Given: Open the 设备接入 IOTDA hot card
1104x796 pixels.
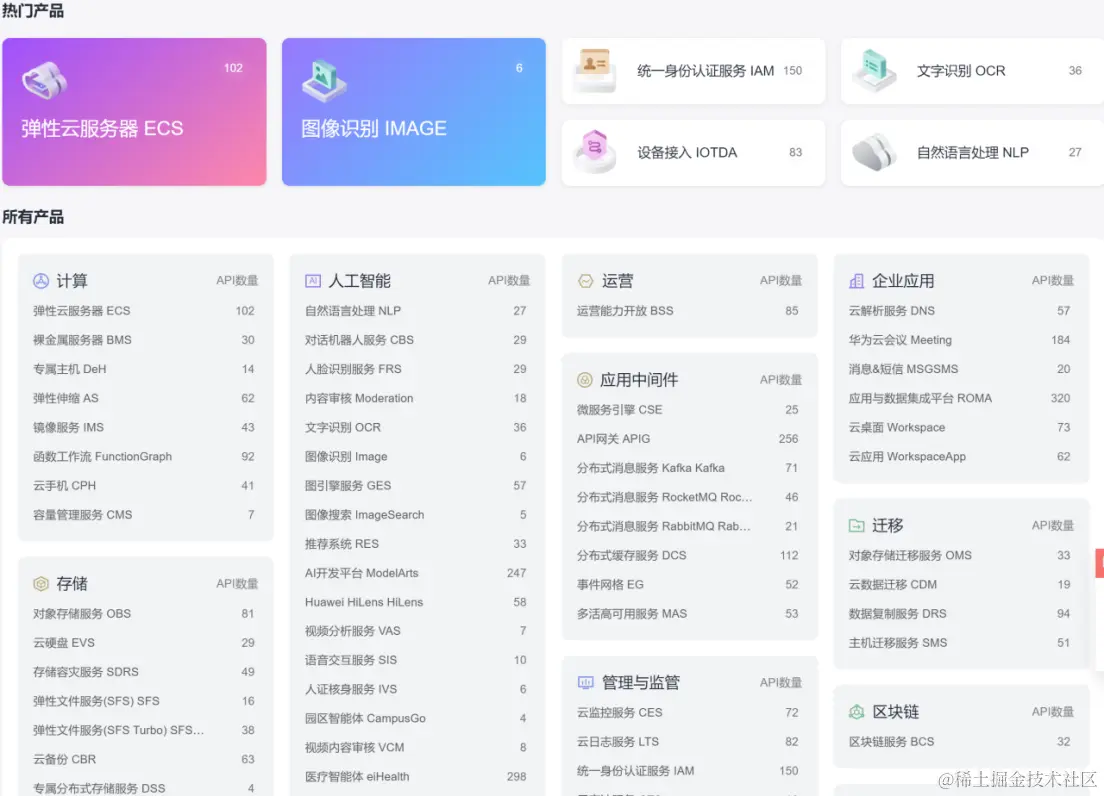Looking at the screenshot, I should coord(693,152).
